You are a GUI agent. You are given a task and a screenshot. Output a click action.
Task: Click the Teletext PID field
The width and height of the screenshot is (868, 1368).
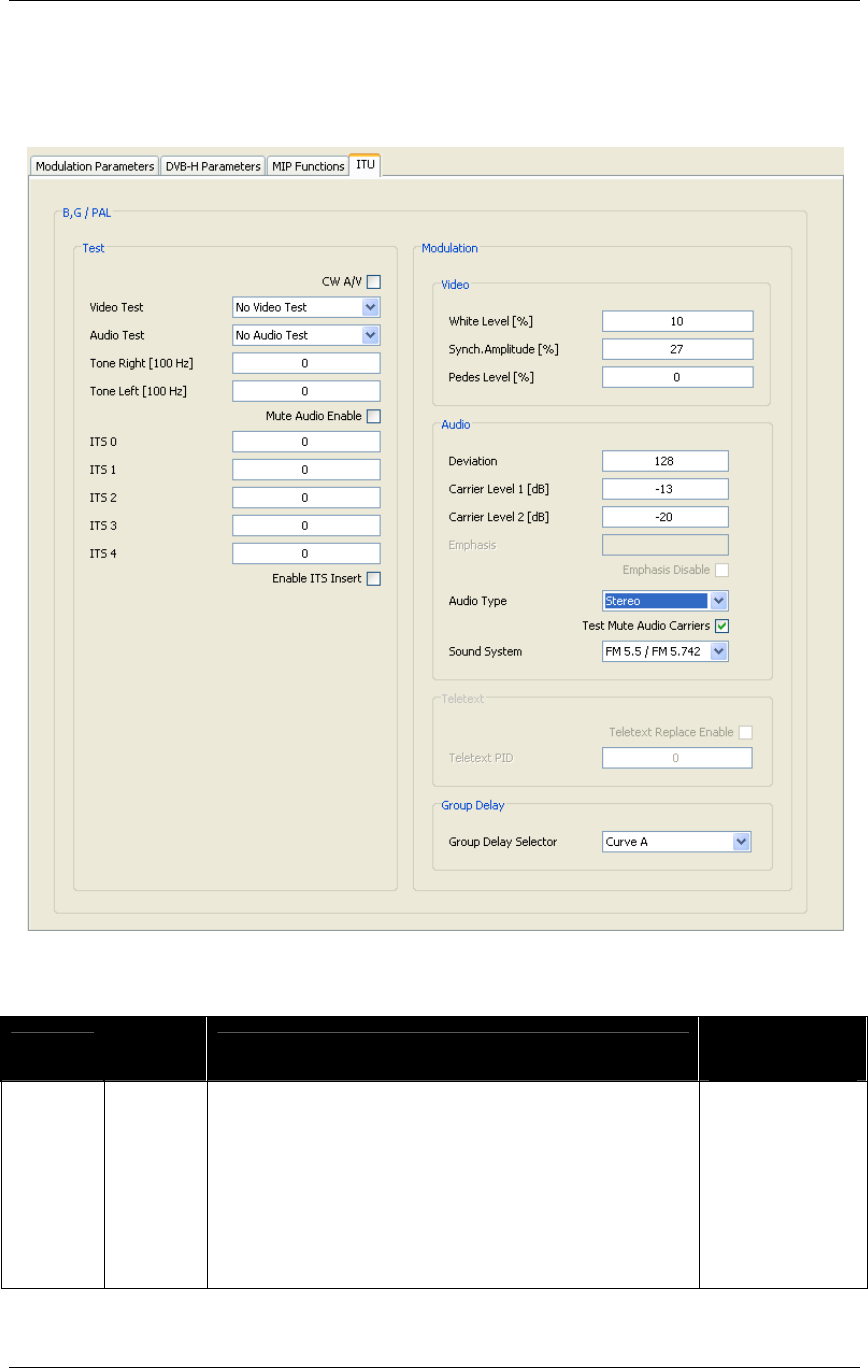point(677,759)
